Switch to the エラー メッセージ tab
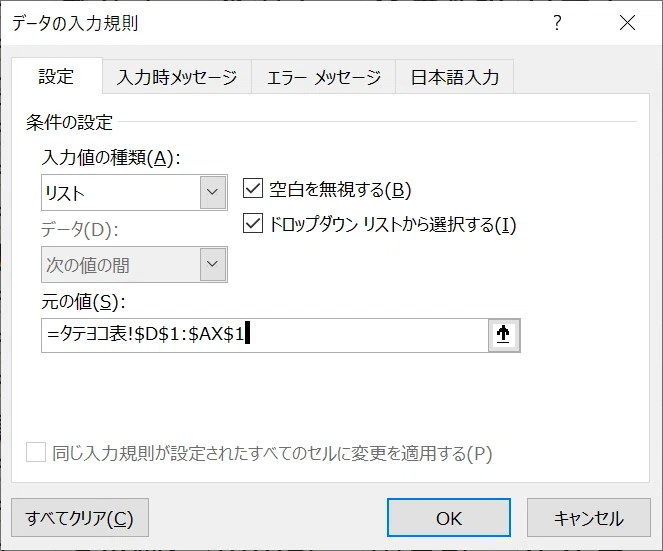Viewport: 663px width, 551px height. click(x=323, y=77)
